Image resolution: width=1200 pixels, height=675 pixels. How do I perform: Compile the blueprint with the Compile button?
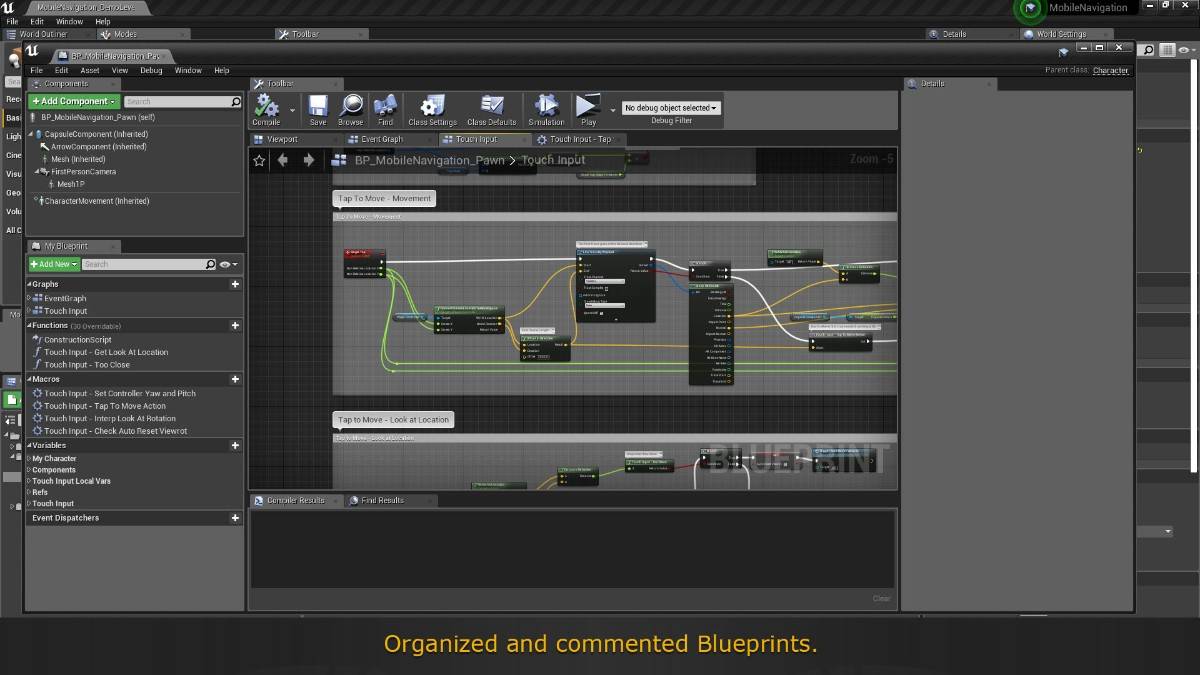click(266, 110)
